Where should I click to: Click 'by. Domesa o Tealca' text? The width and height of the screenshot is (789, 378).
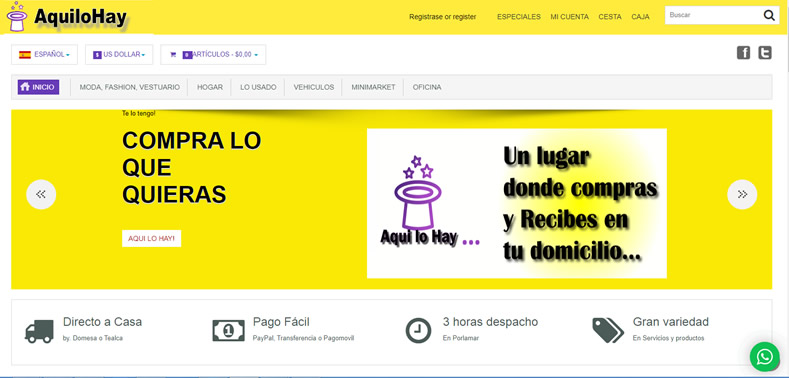93,338
